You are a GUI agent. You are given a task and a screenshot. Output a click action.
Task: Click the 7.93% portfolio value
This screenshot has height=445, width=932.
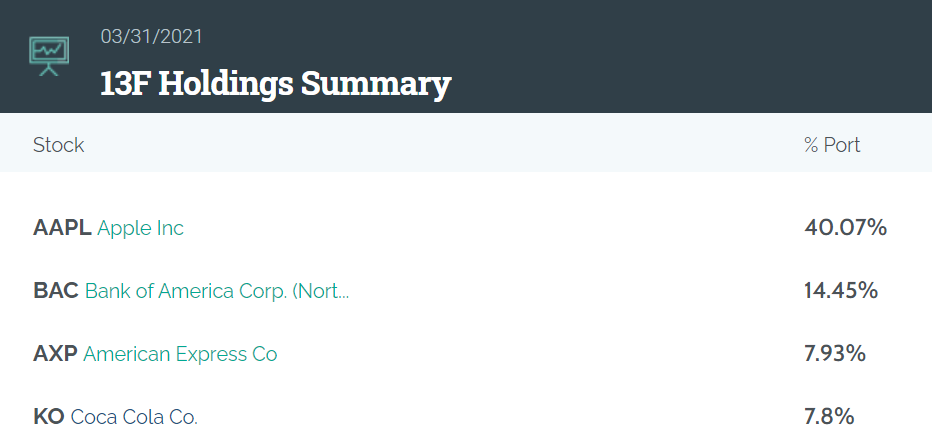(x=835, y=354)
